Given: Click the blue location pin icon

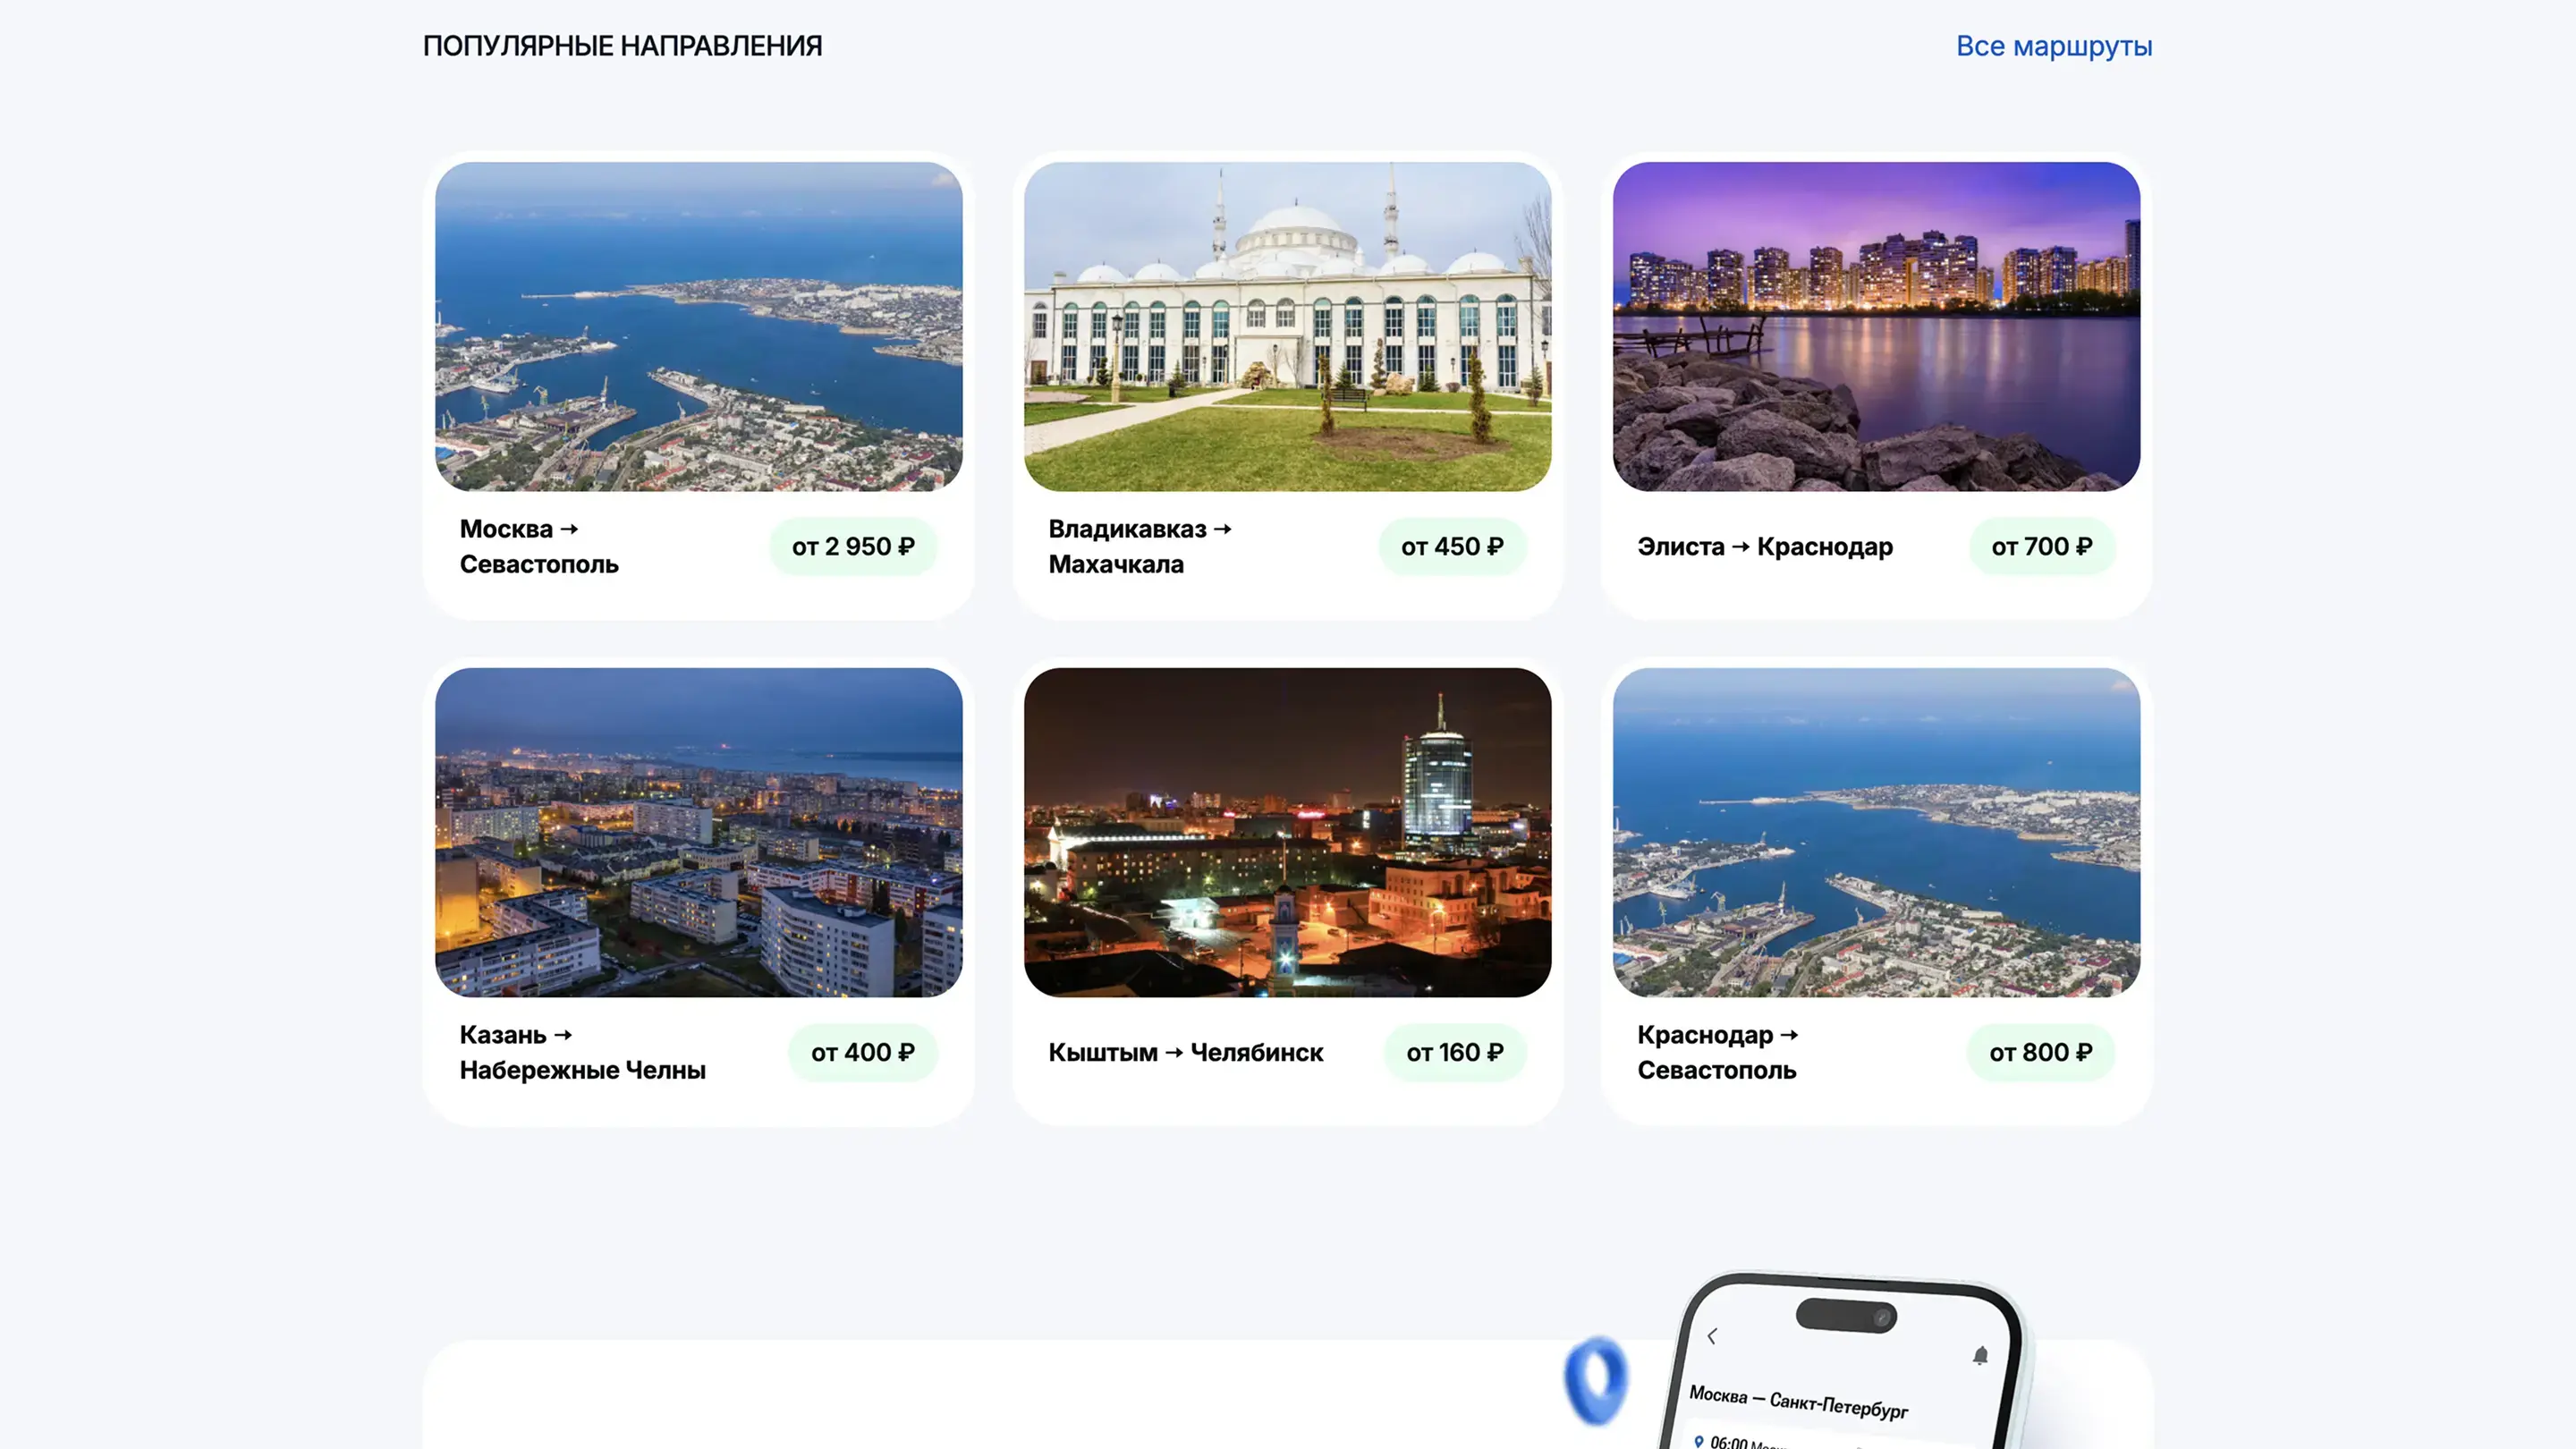Looking at the screenshot, I should [1596, 1380].
